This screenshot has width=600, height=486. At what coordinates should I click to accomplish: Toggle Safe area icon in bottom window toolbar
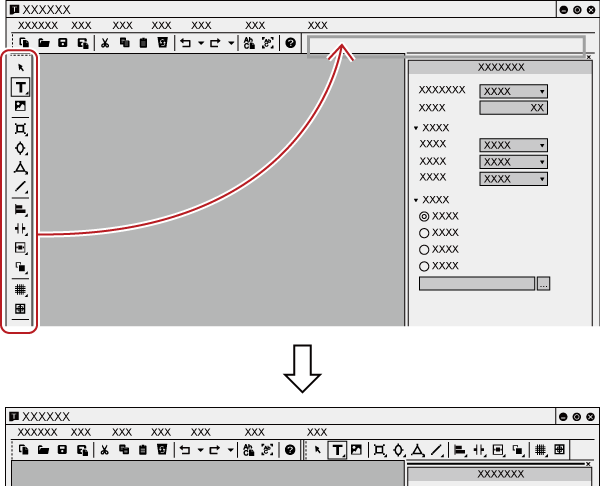point(559,450)
